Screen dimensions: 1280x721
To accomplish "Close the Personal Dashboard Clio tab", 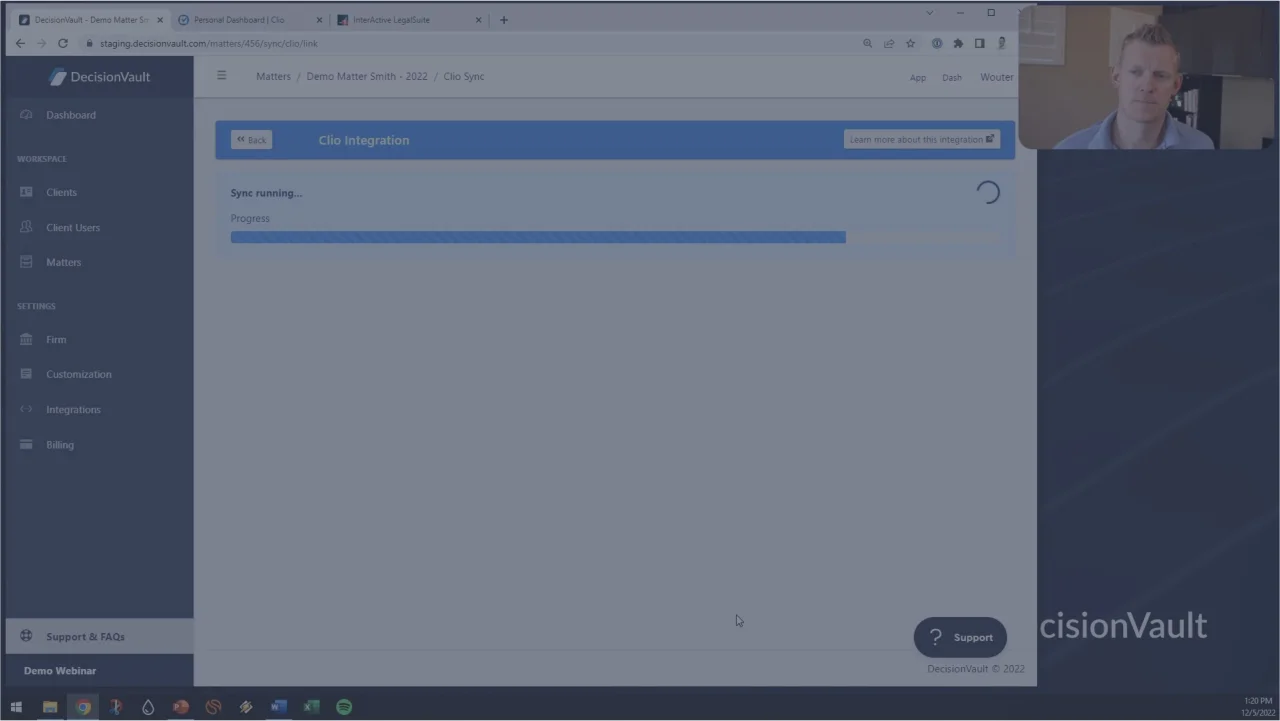I will click(x=319, y=20).
